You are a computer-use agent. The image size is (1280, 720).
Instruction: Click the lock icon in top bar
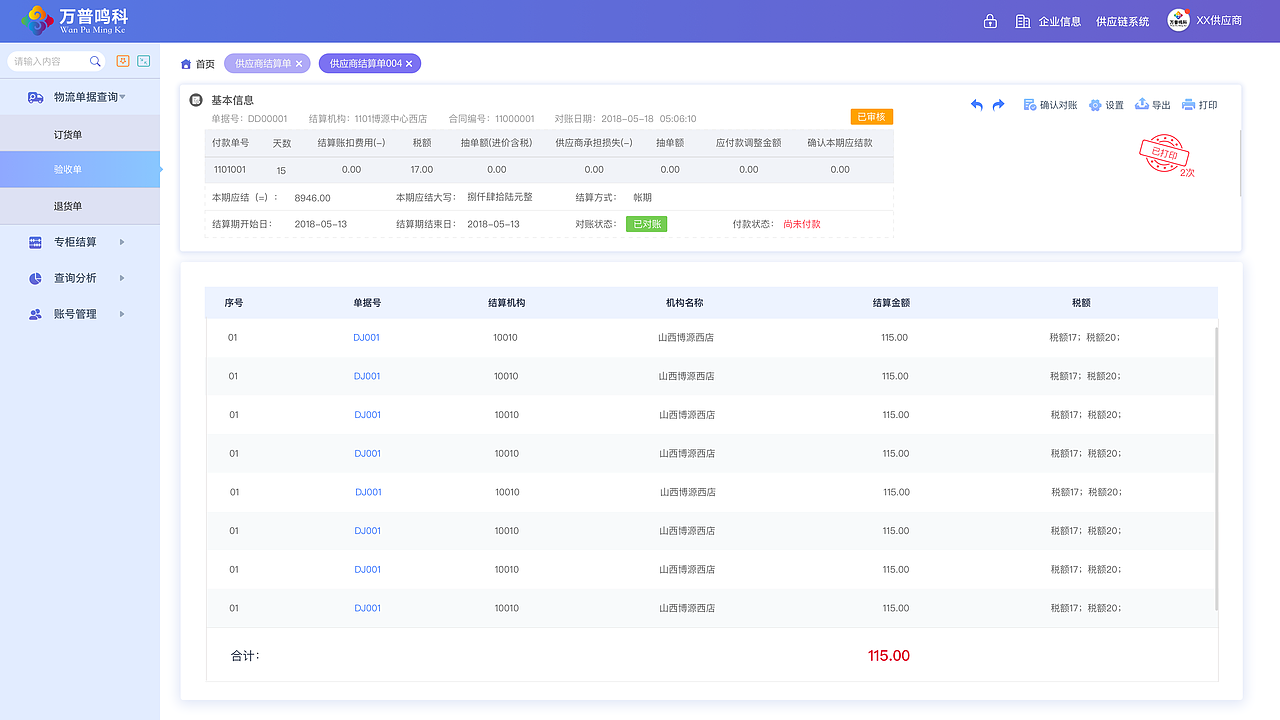(990, 21)
